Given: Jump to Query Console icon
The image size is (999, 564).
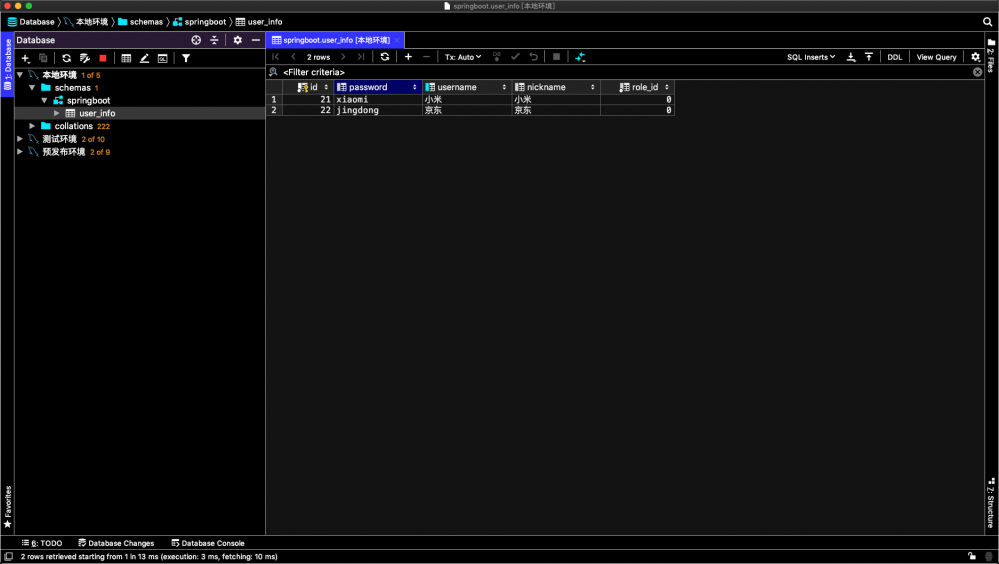Looking at the screenshot, I should (x=162, y=58).
